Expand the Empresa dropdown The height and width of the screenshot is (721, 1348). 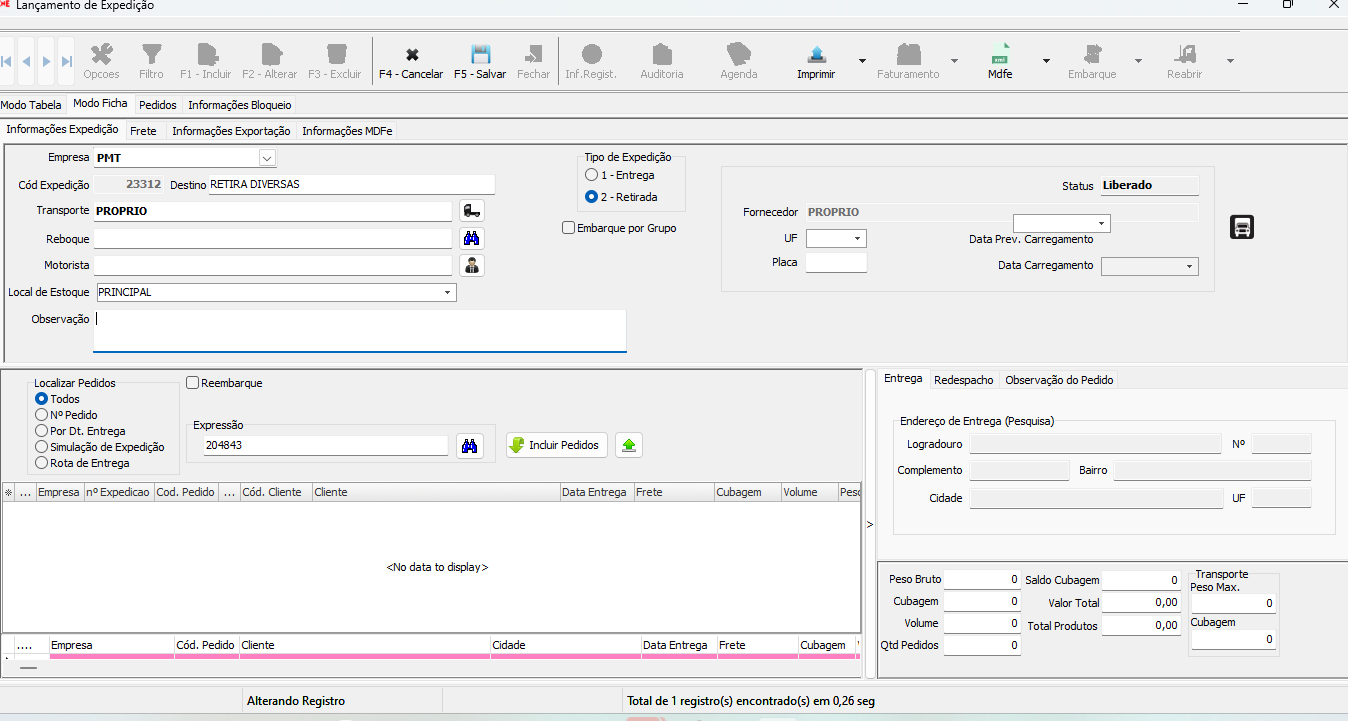click(x=266, y=158)
